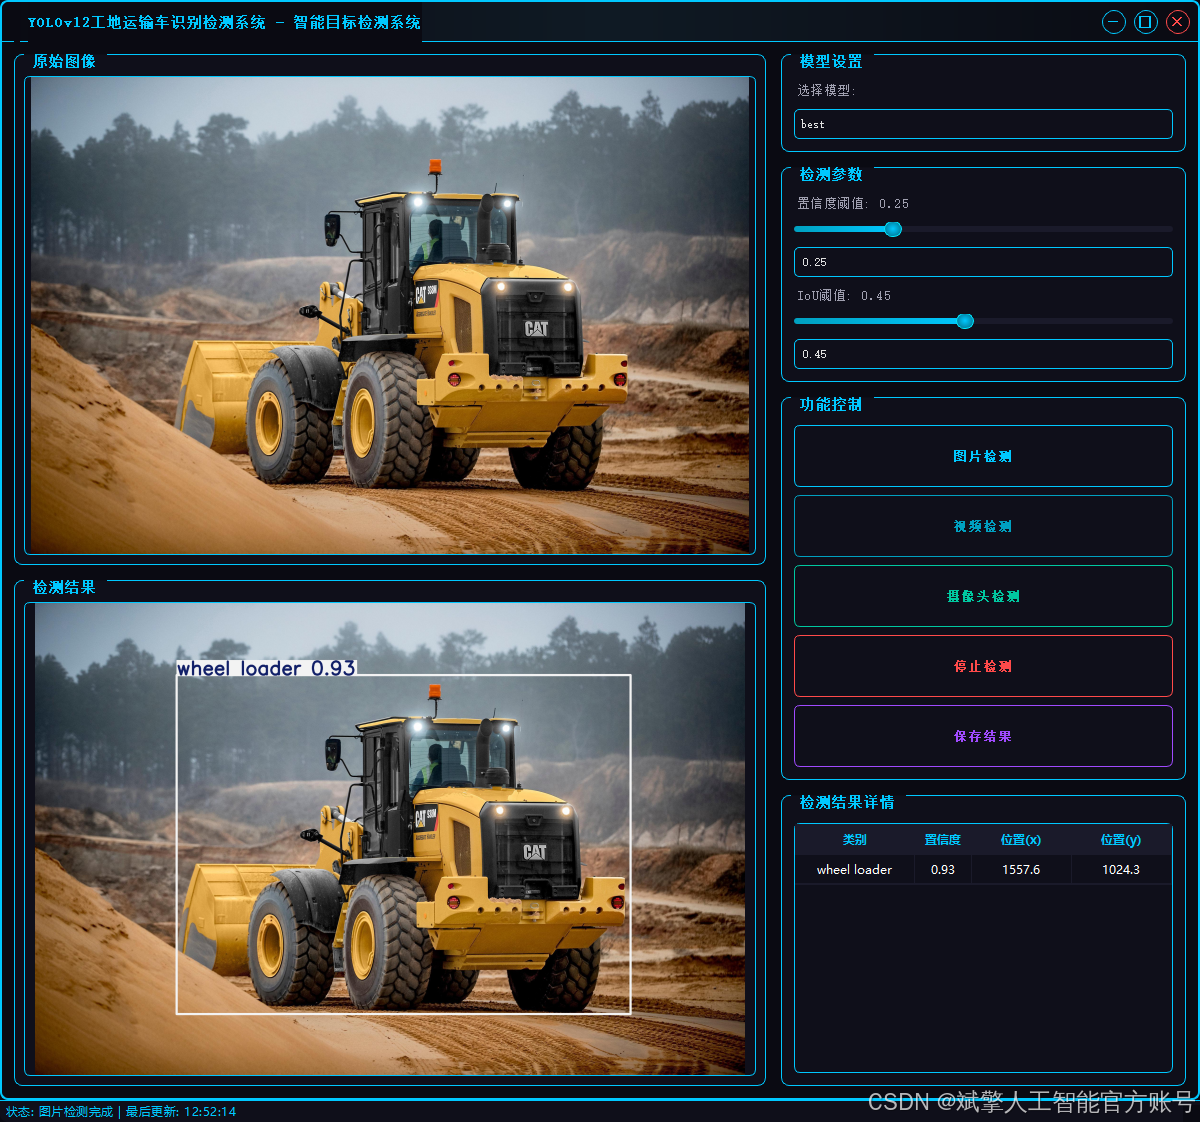1200x1122 pixels.
Task: Minimize the YOLOv12 detection window
Action: [x=1113, y=22]
